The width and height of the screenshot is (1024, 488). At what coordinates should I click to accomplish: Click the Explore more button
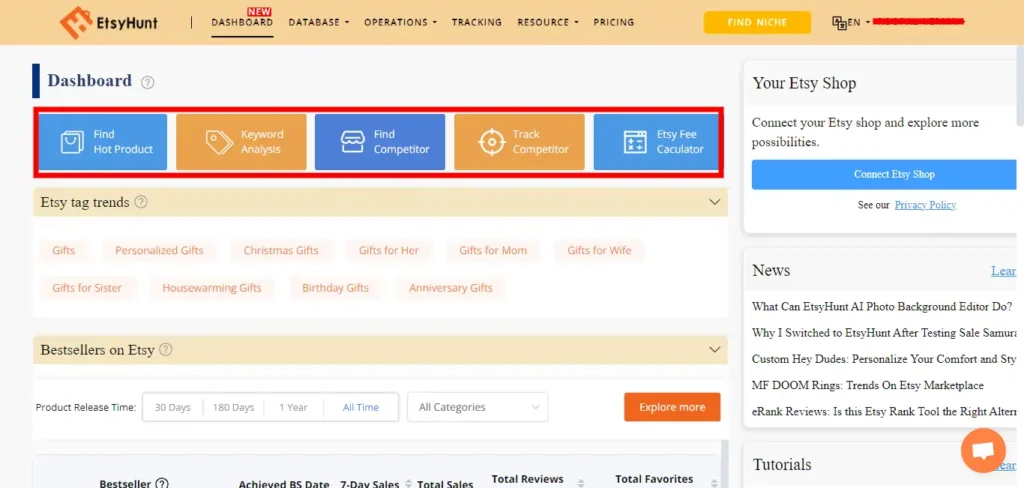click(672, 407)
